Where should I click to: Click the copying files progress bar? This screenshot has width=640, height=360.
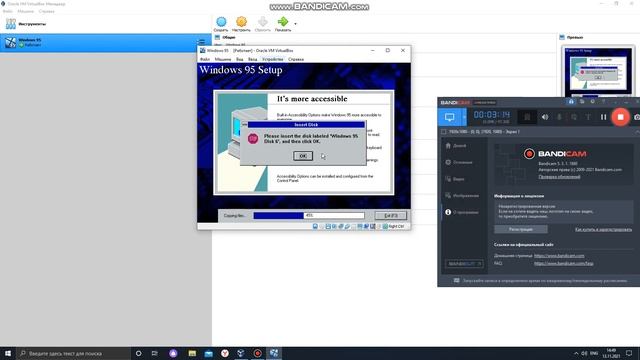pos(309,216)
